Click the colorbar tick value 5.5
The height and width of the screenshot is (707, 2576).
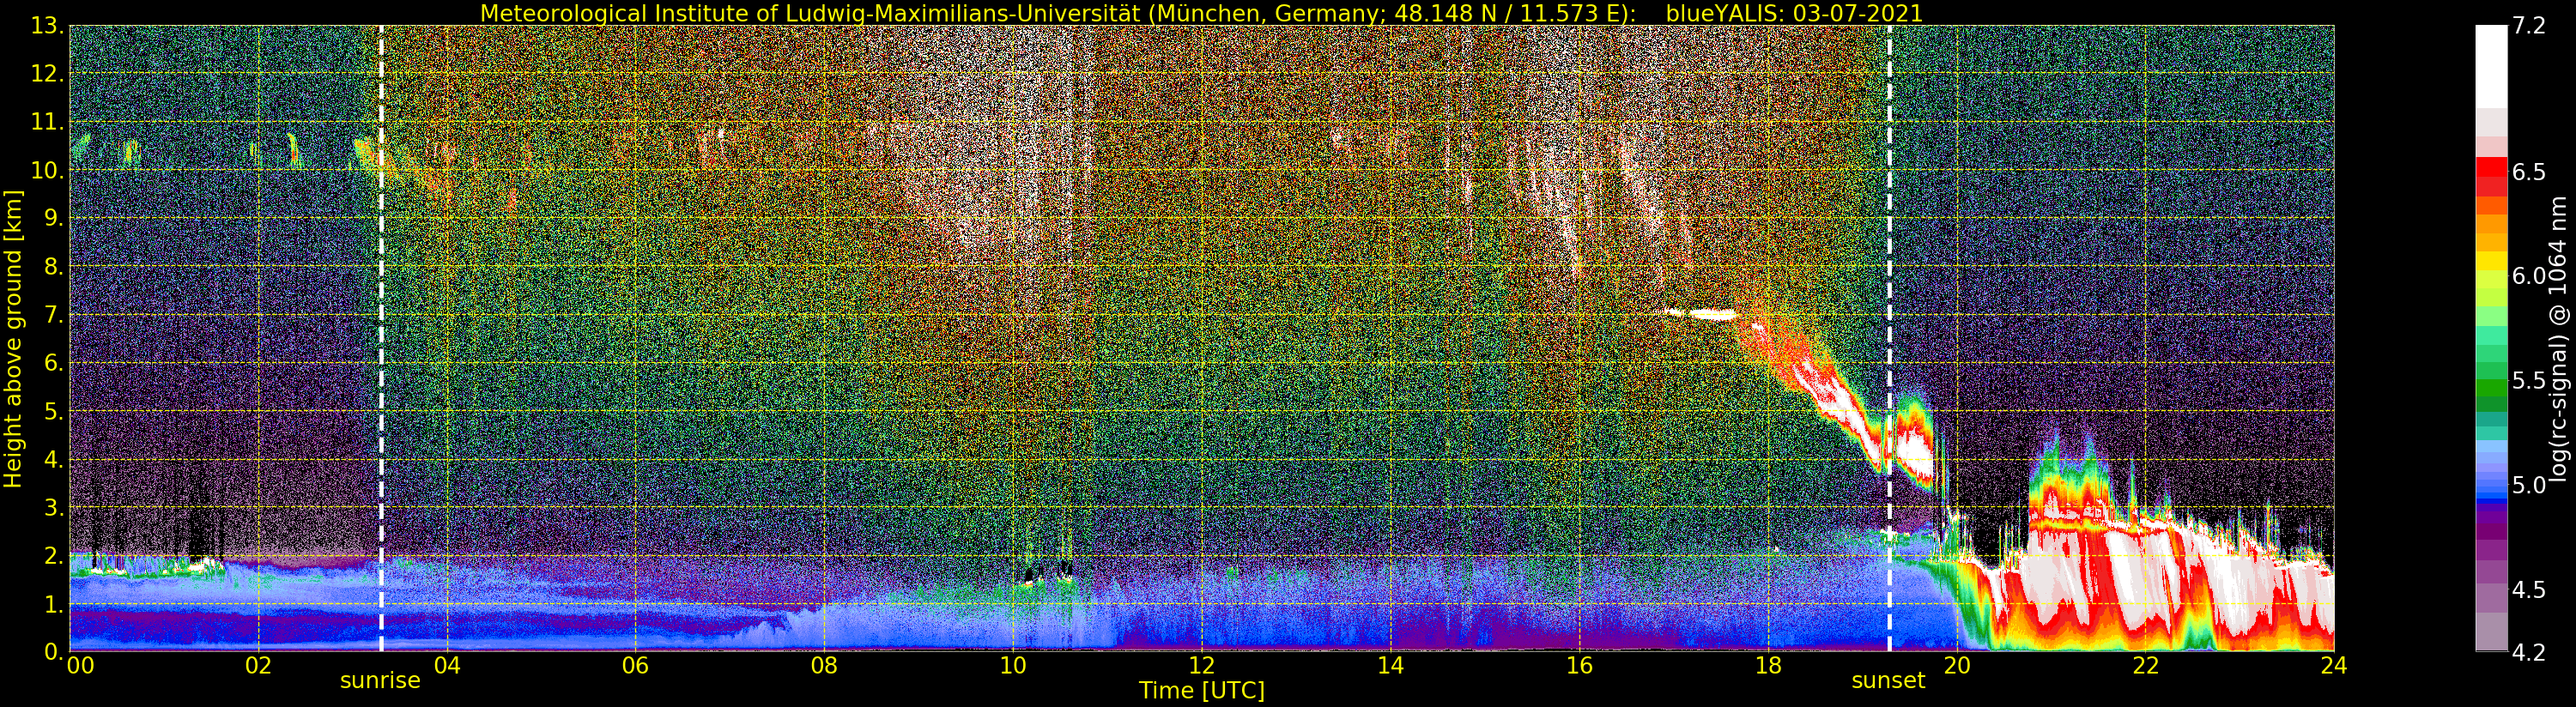pos(2529,381)
